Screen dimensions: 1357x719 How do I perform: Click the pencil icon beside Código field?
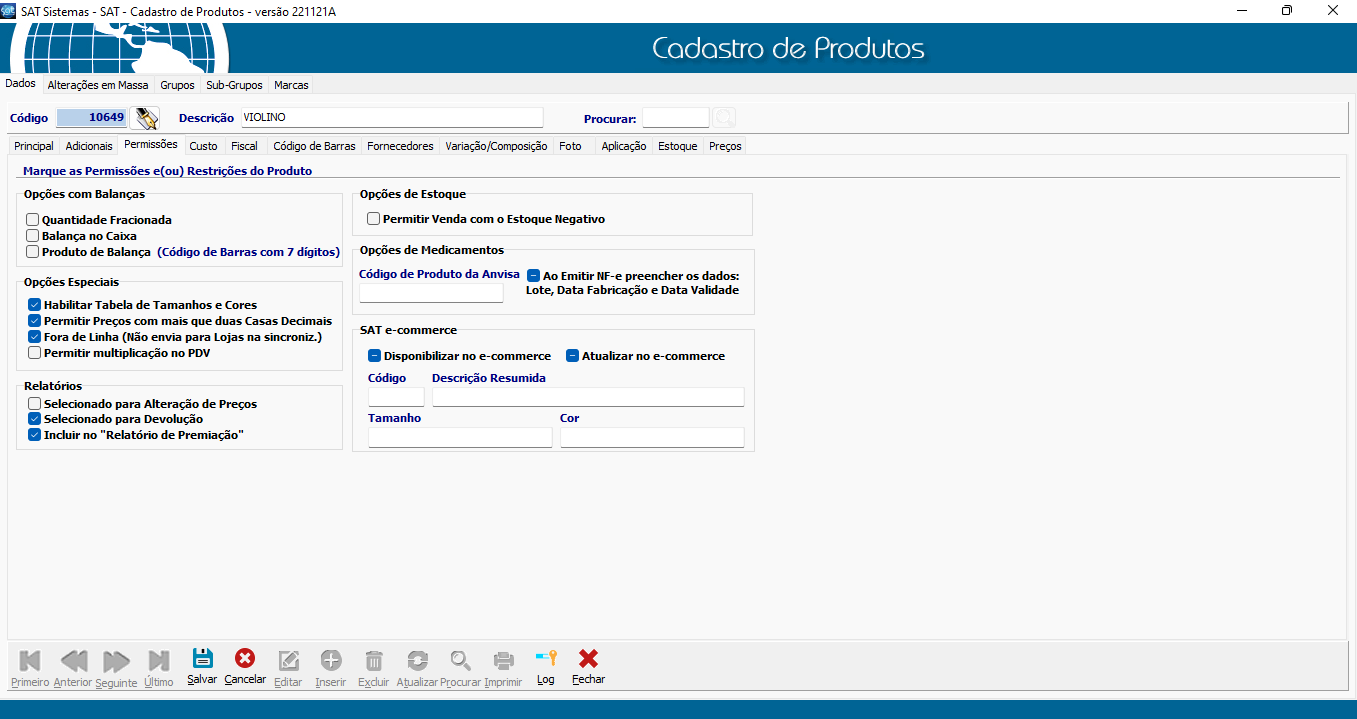point(146,118)
